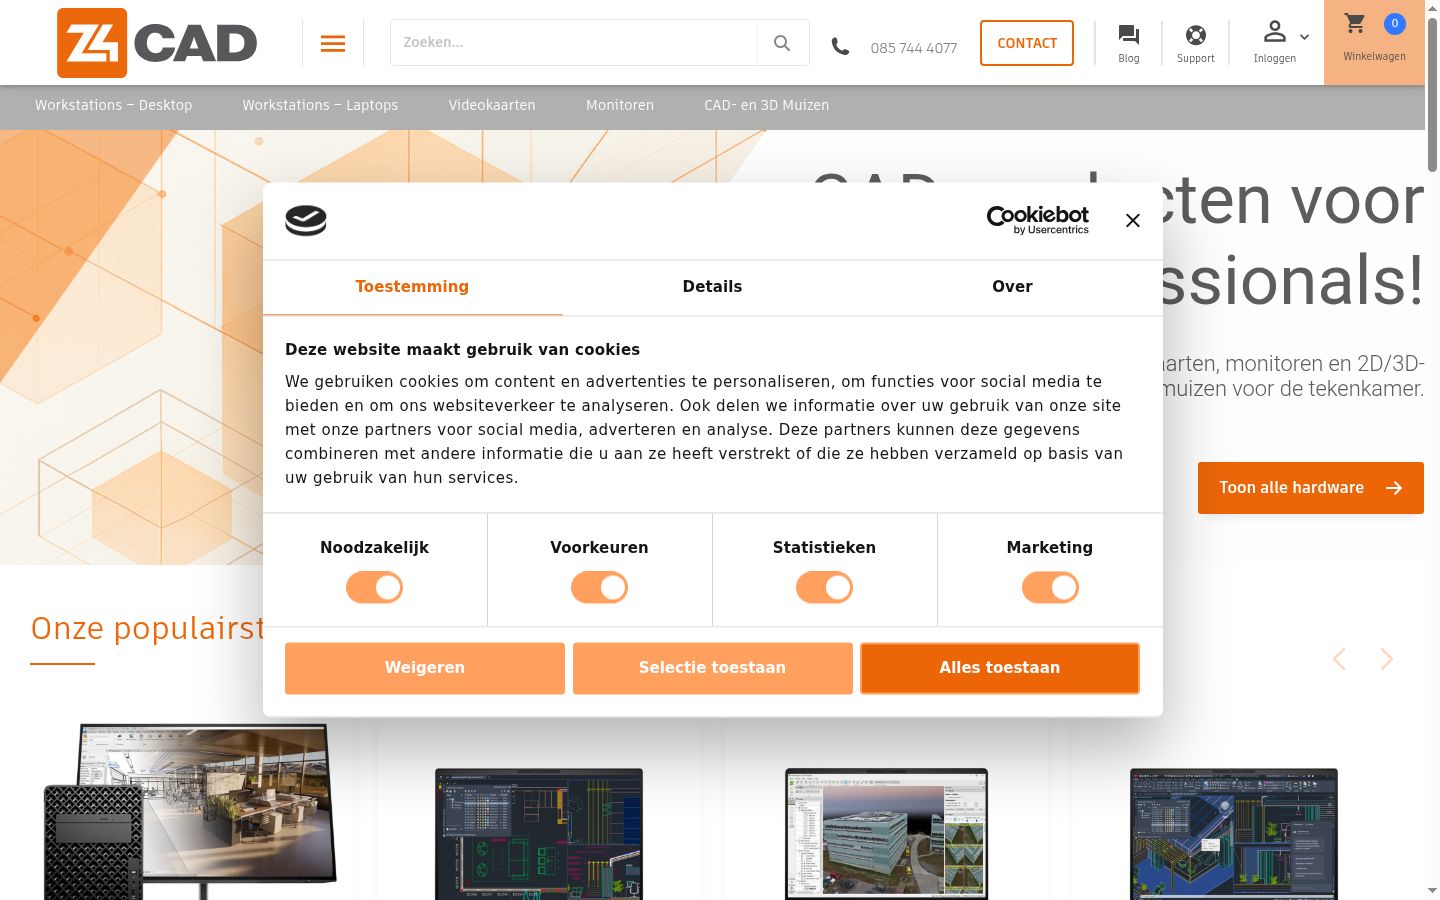1440x900 pixels.
Task: Click Selectie toestaan button
Action: pyautogui.click(x=713, y=668)
